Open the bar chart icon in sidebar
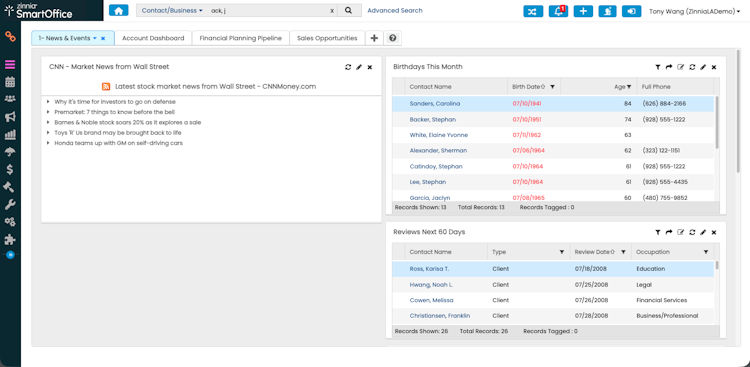Screen dimensions: 750x367 pos(10,134)
